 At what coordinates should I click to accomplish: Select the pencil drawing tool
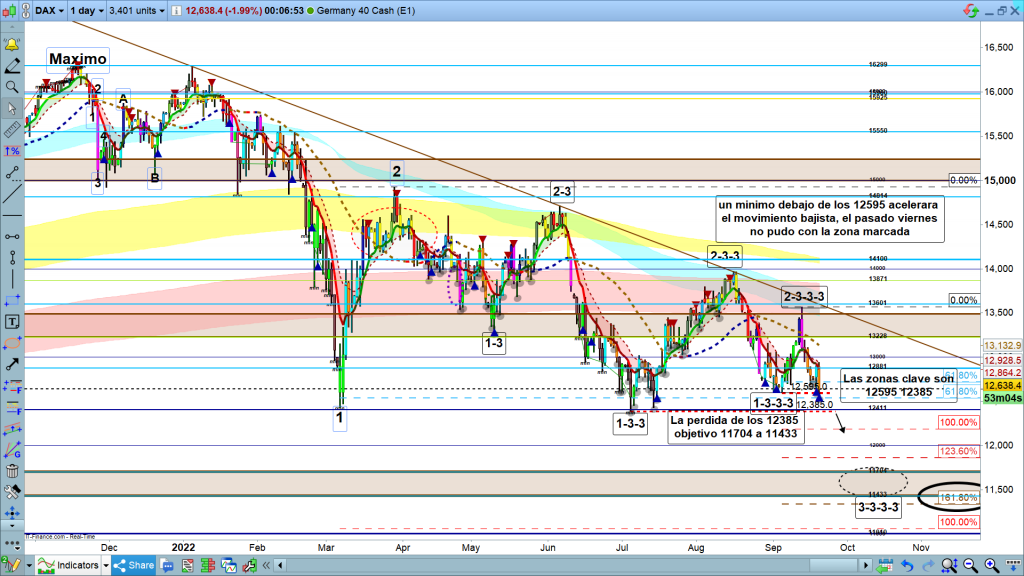(x=13, y=66)
